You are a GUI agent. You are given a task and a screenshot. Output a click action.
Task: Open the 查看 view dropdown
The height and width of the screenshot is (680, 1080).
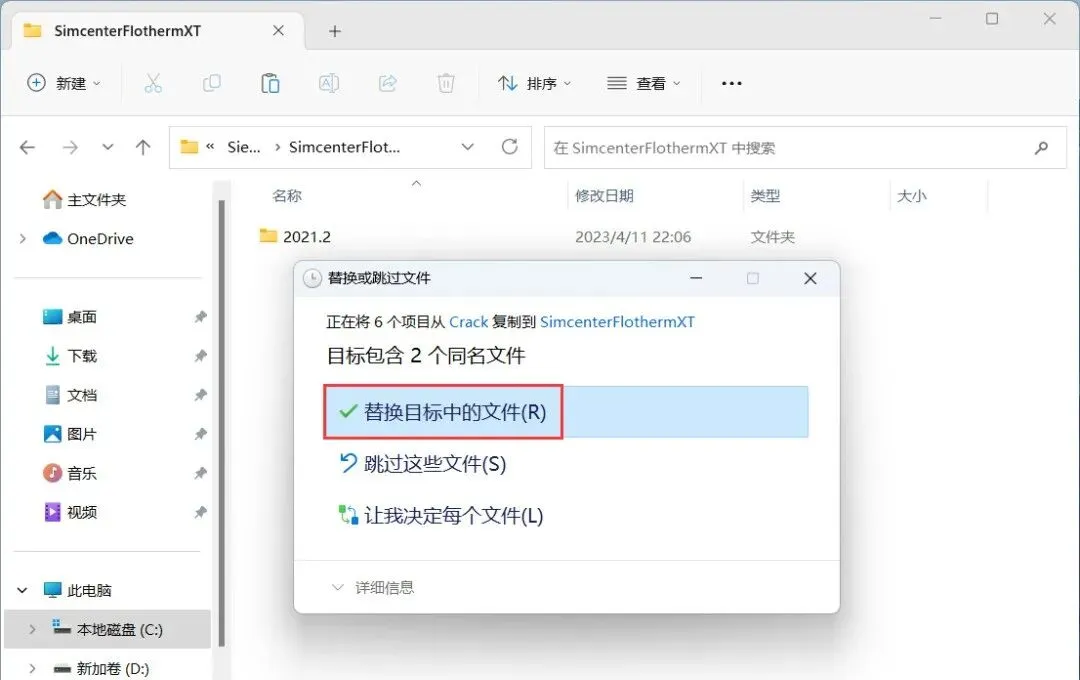644,83
